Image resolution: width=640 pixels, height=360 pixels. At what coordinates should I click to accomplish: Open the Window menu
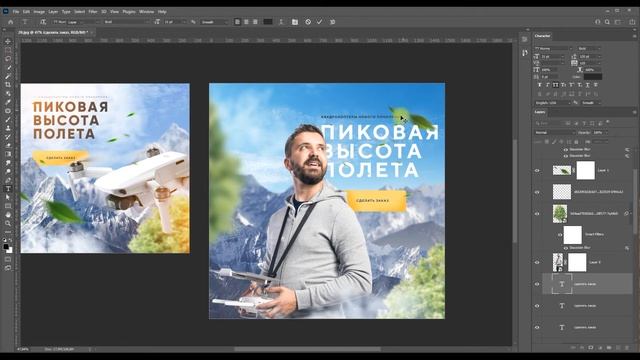click(x=147, y=12)
